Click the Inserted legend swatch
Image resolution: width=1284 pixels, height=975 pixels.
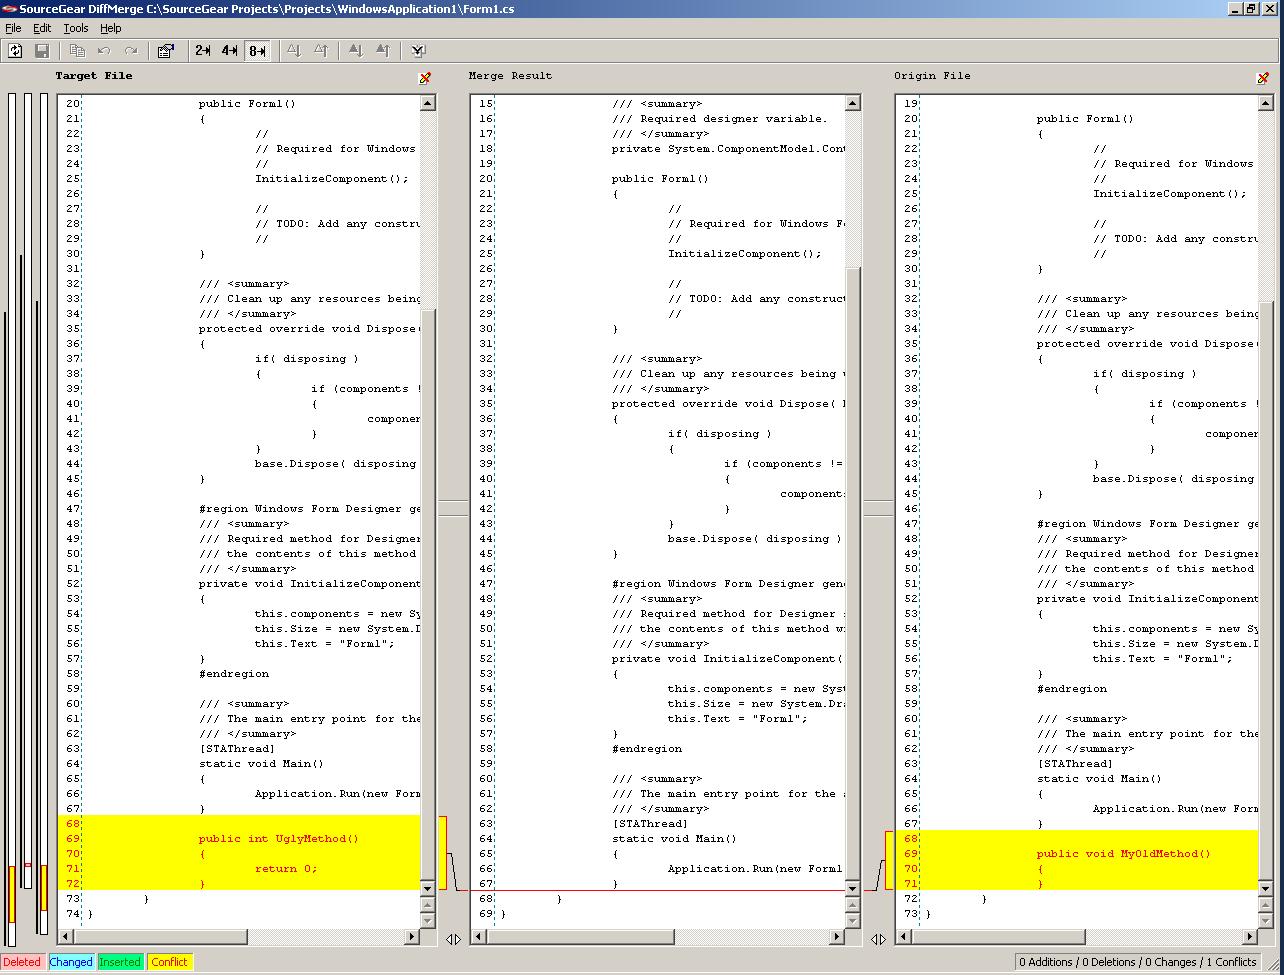[x=120, y=962]
